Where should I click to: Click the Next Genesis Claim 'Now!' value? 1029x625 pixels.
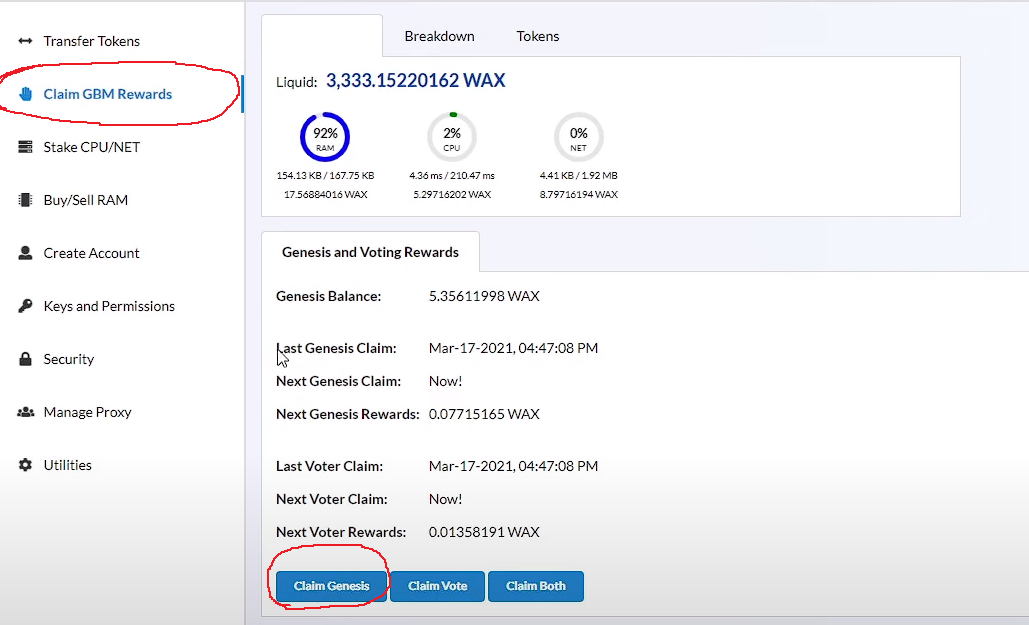[445, 381]
